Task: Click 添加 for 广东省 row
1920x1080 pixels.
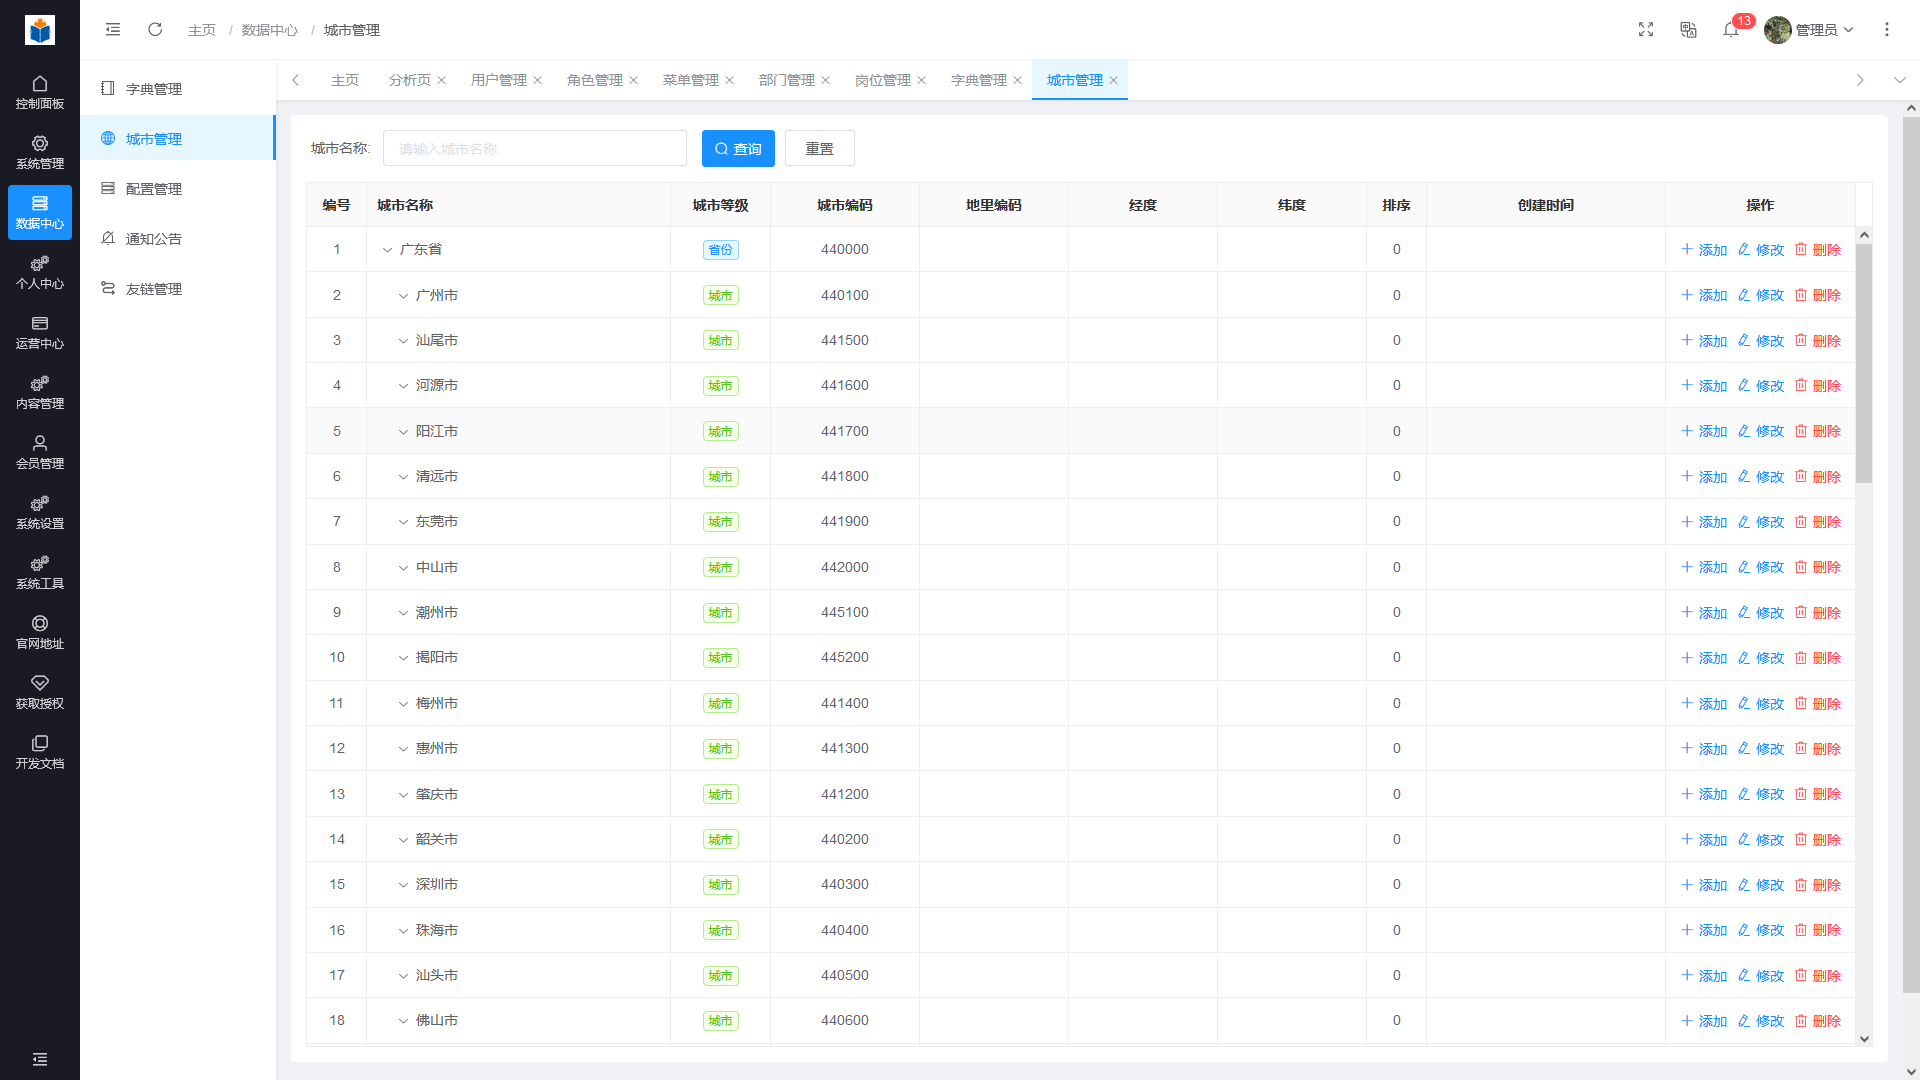Action: tap(1704, 250)
